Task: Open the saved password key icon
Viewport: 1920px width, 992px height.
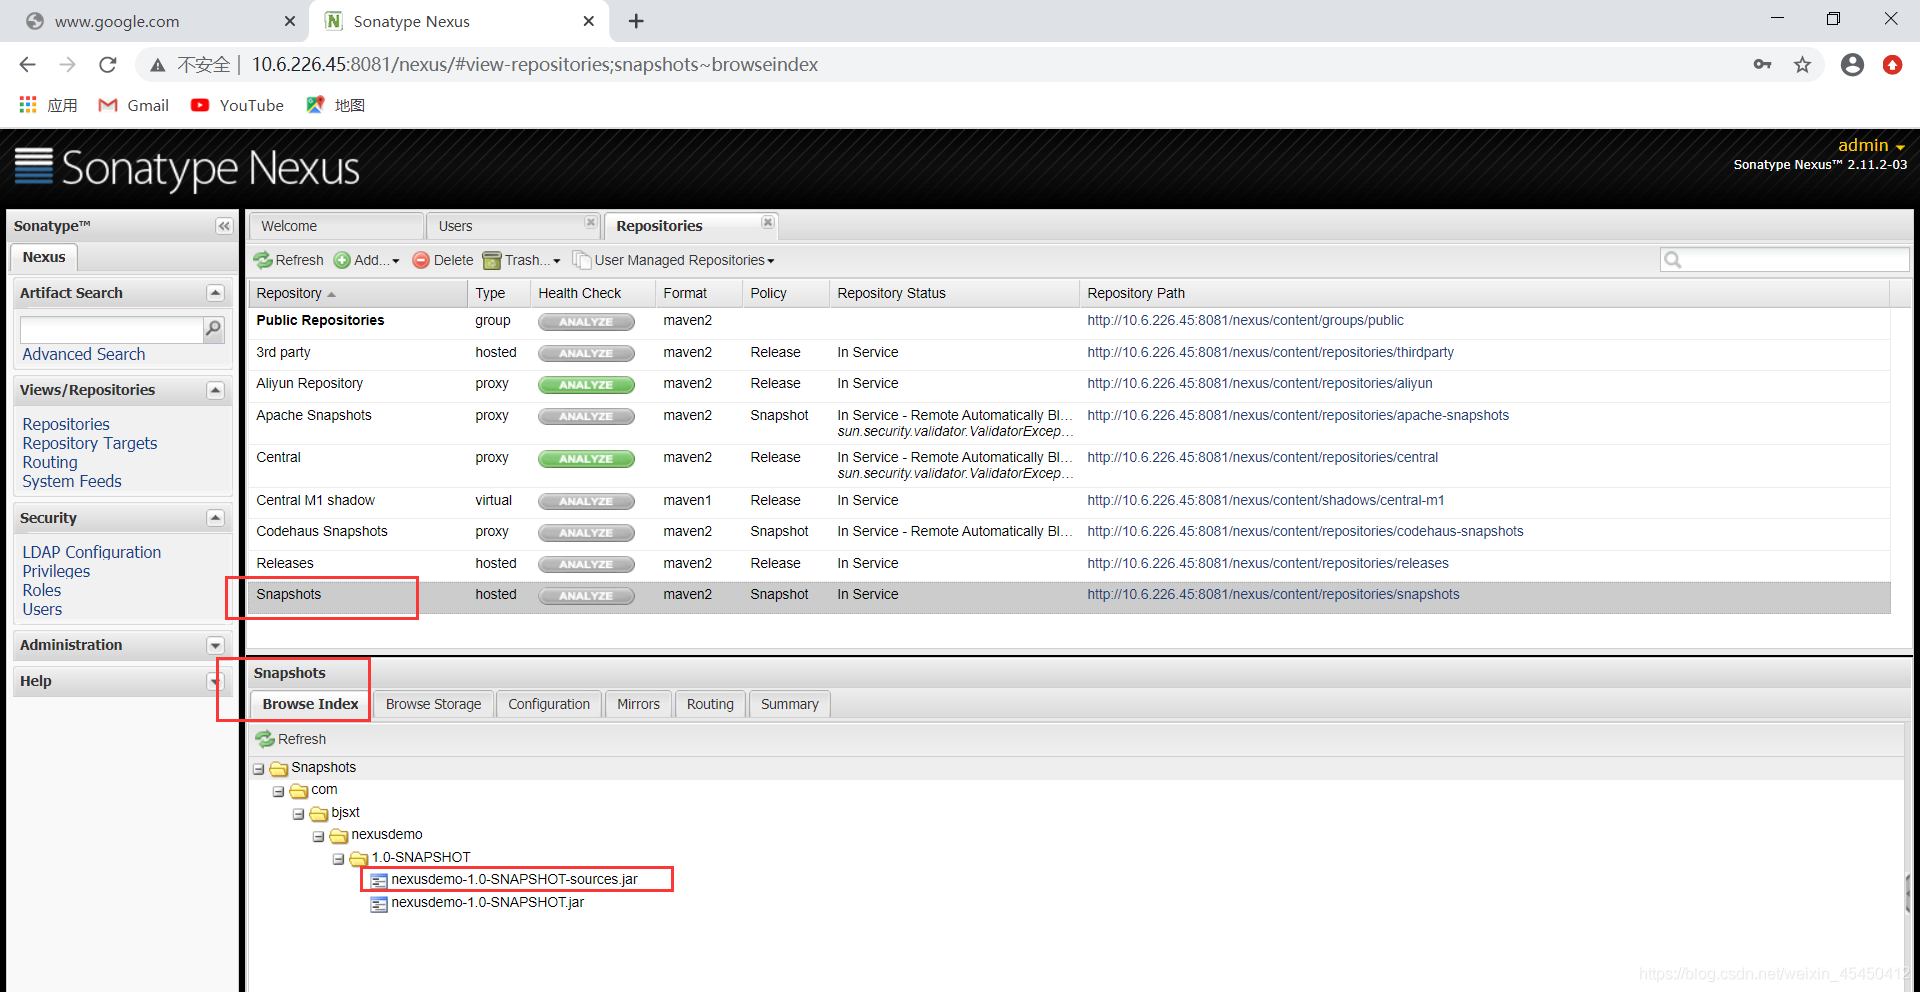Action: point(1762,65)
